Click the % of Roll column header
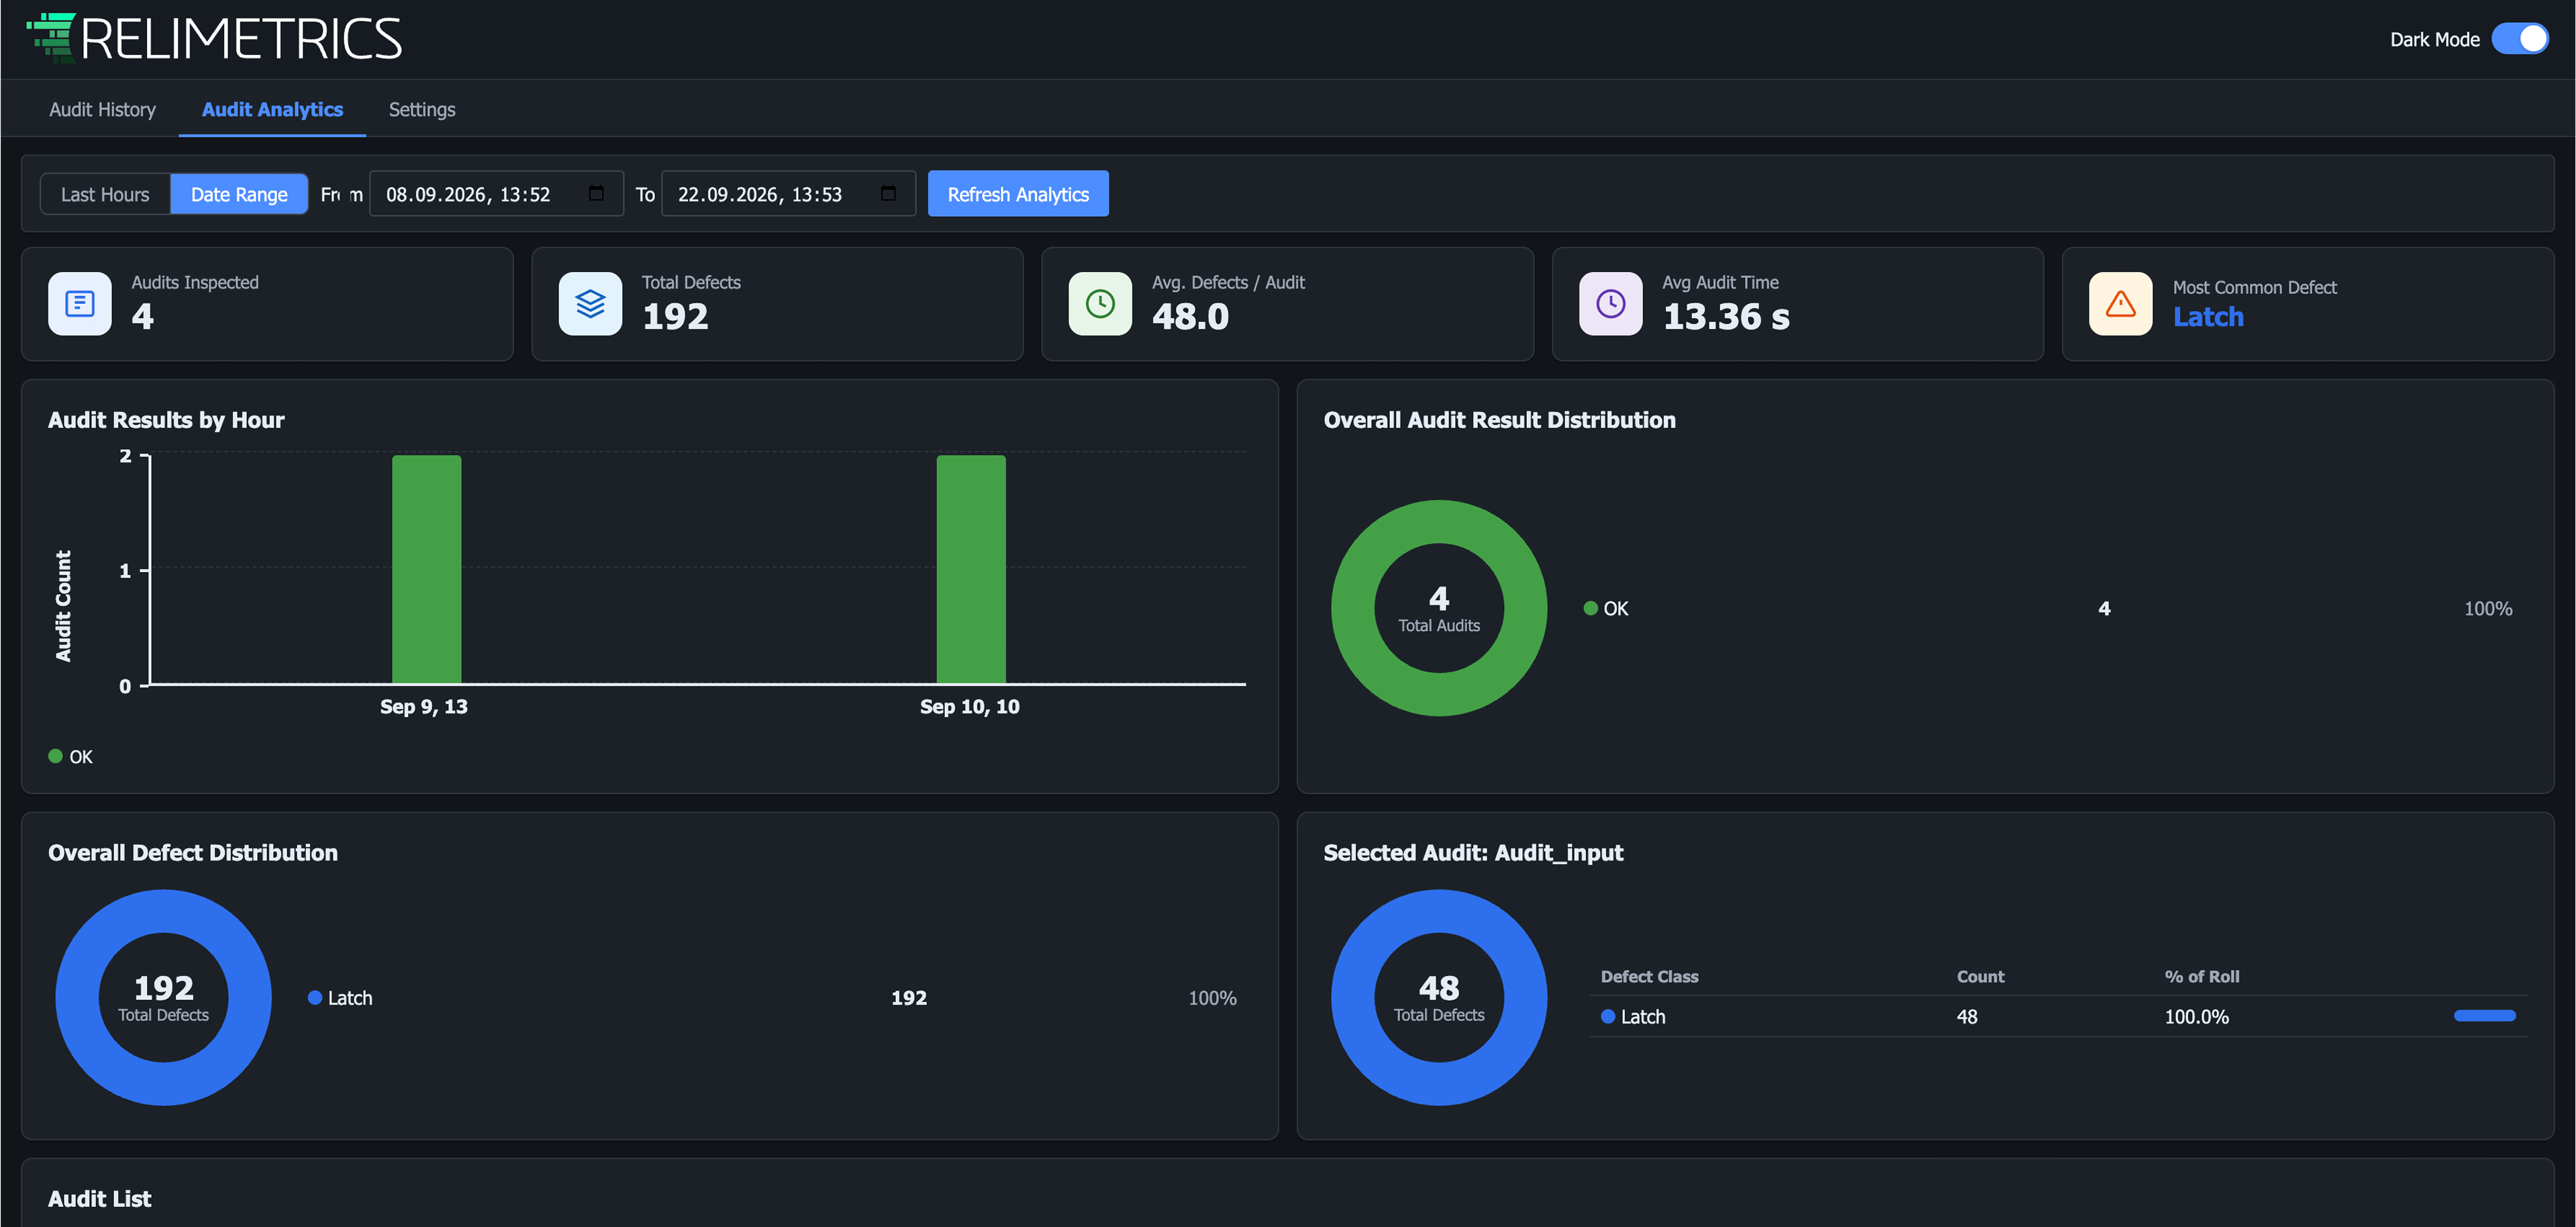 coord(2202,976)
